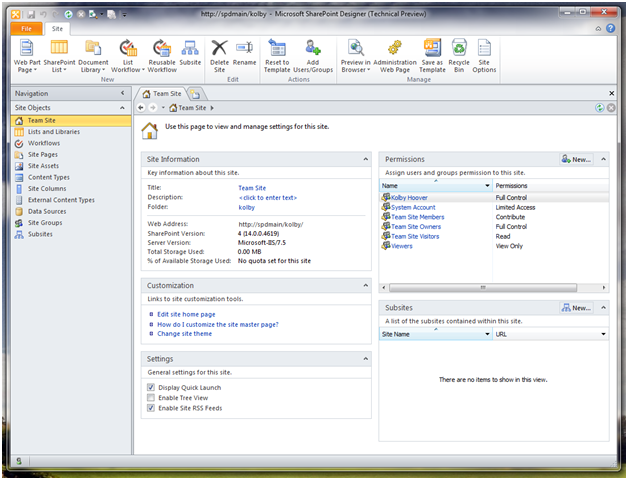The image size is (628, 480).
Task: Click the right arrow of the Permissions scrollbar
Action: [604, 288]
